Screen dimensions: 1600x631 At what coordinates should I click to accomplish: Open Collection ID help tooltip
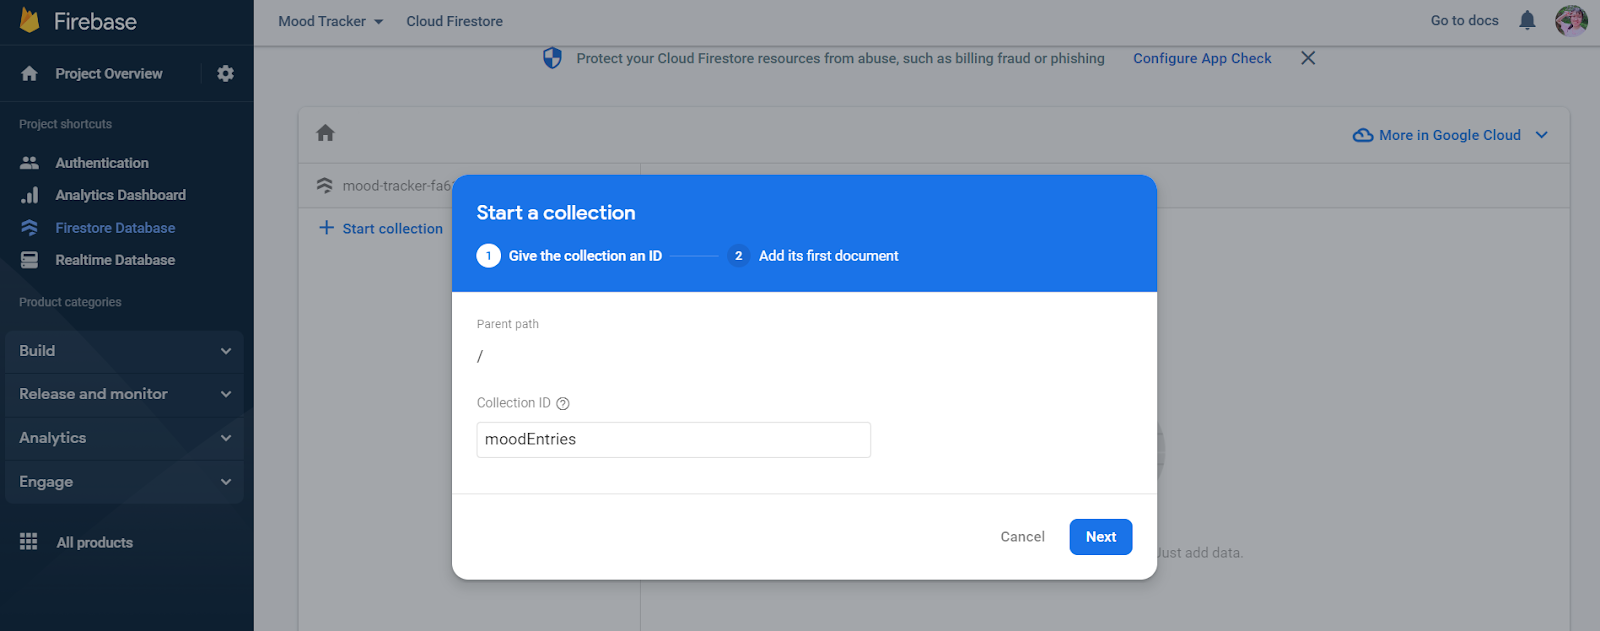(x=562, y=402)
